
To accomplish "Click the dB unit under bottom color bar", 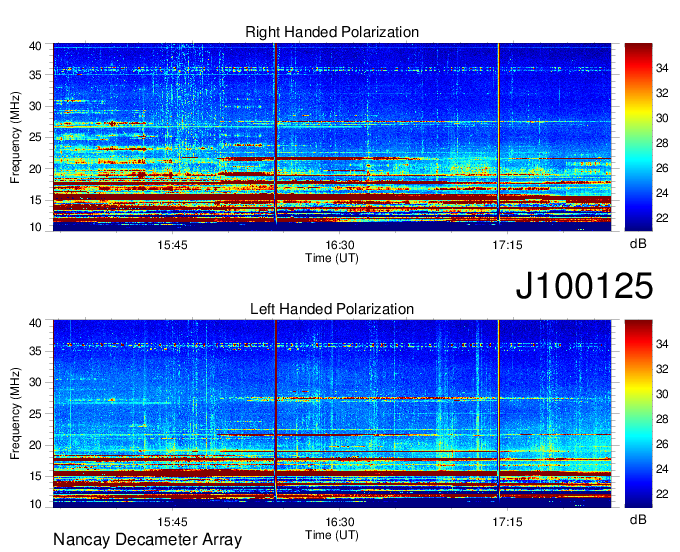I will point(638,520).
